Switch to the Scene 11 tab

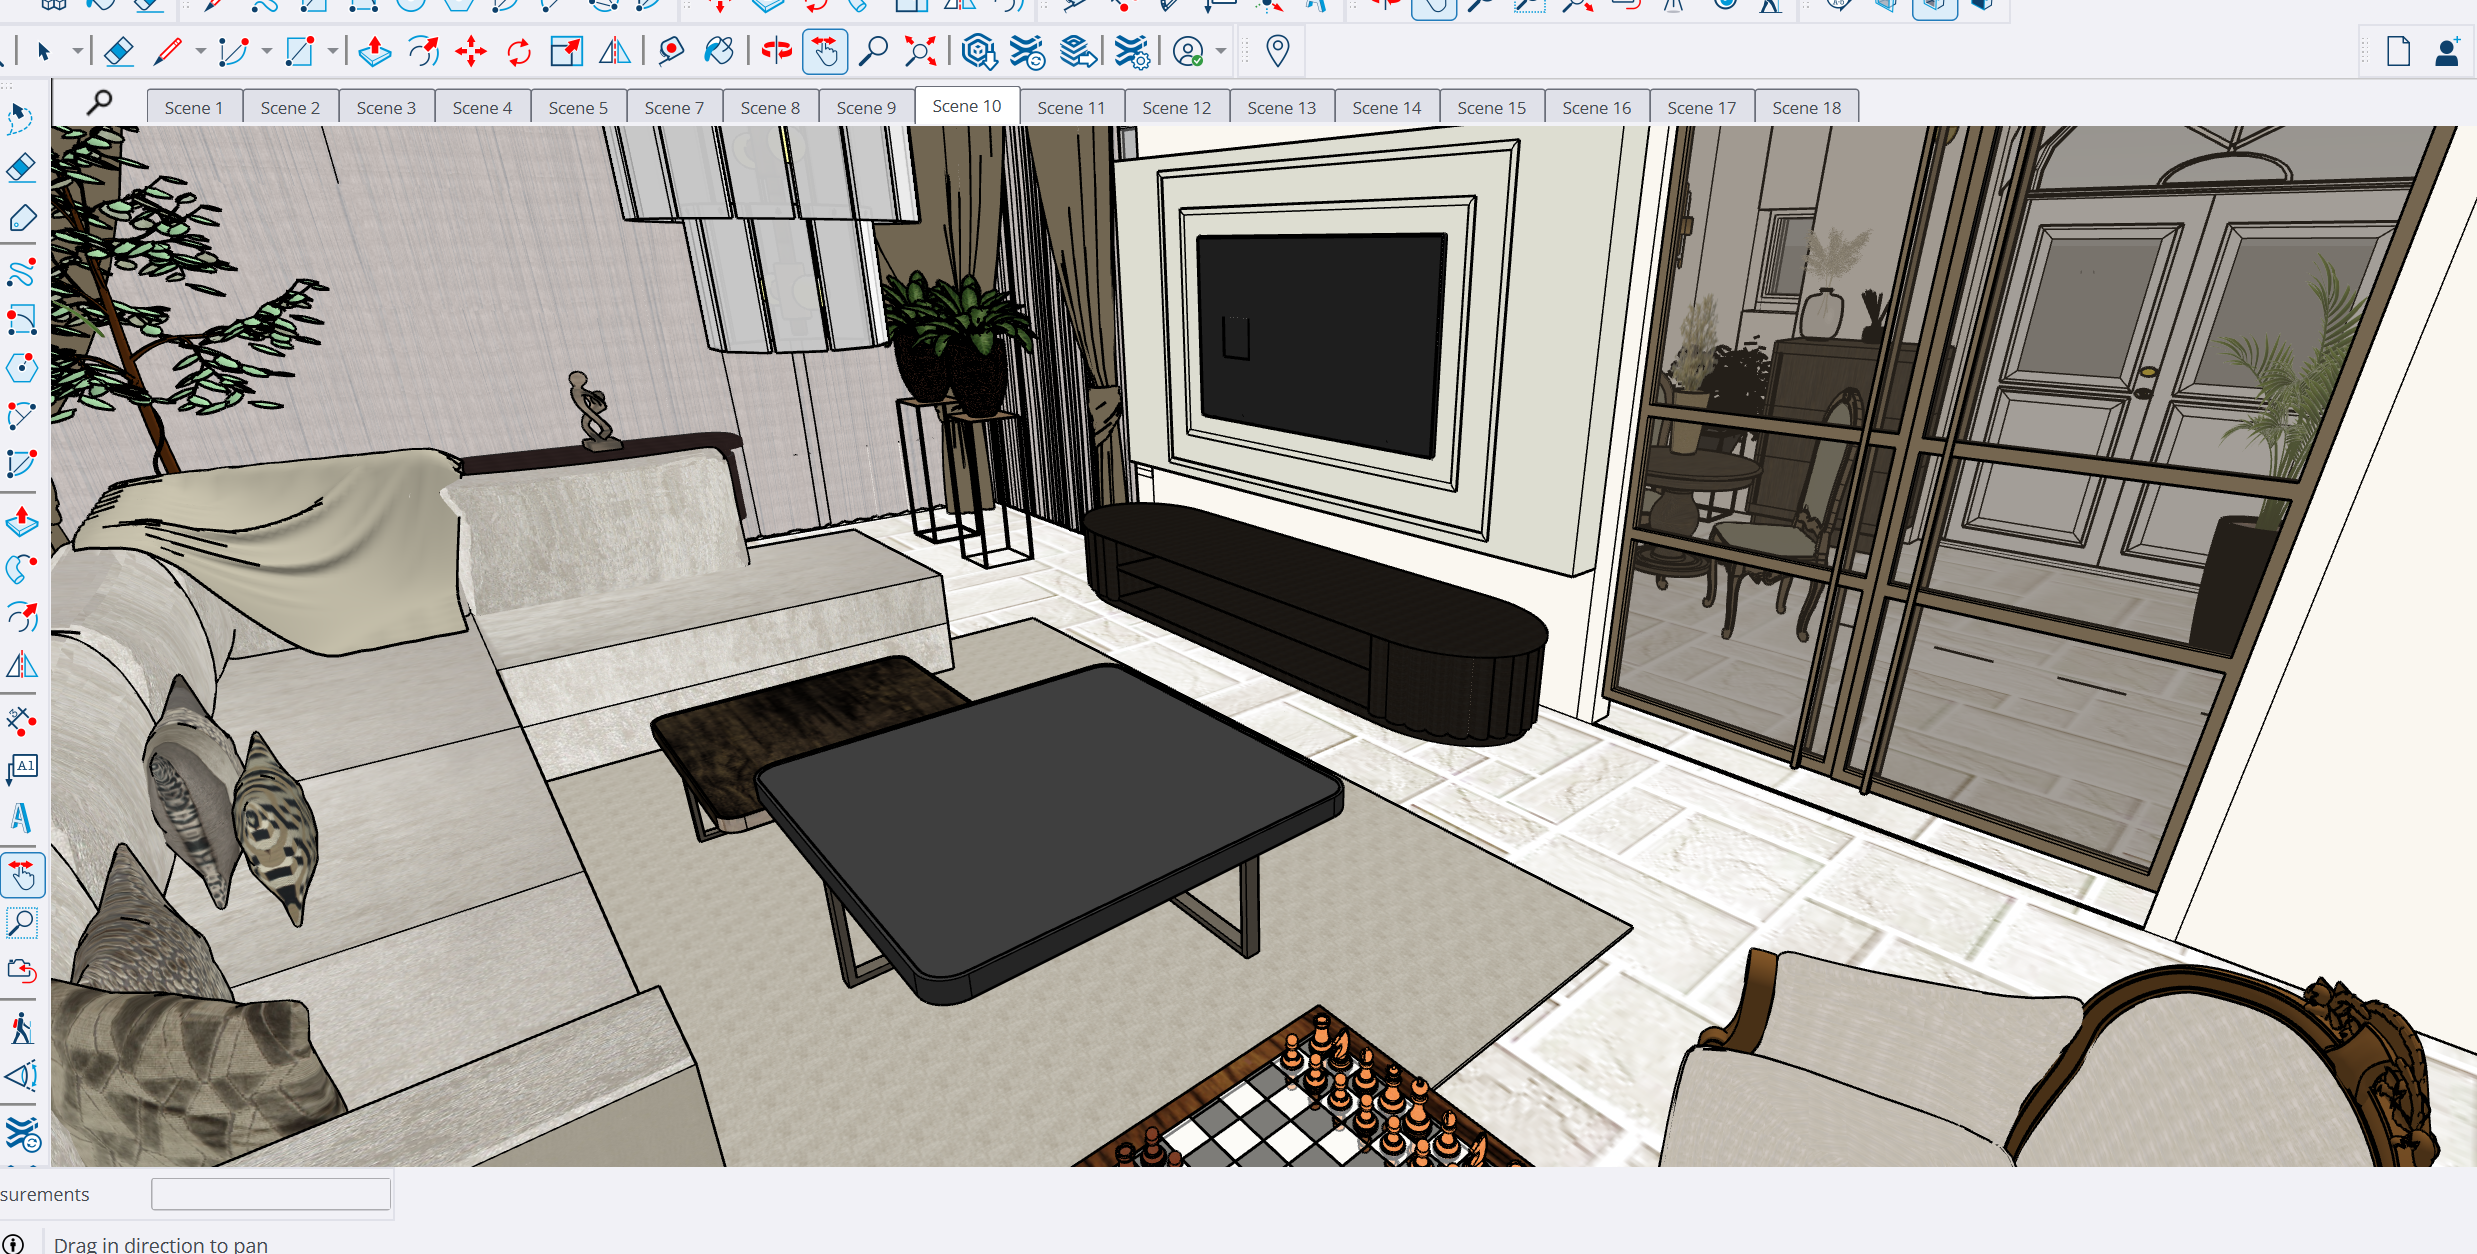1071,108
